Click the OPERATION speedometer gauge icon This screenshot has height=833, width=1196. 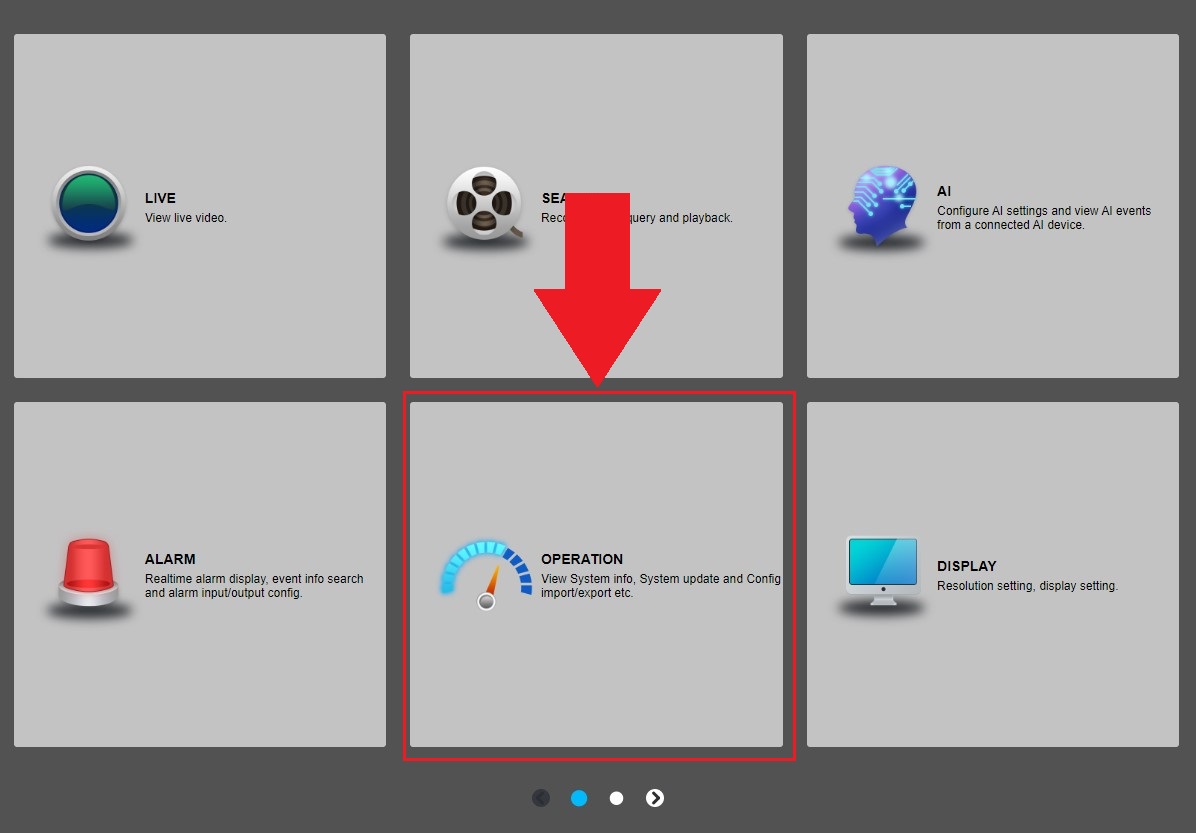pyautogui.click(x=486, y=576)
